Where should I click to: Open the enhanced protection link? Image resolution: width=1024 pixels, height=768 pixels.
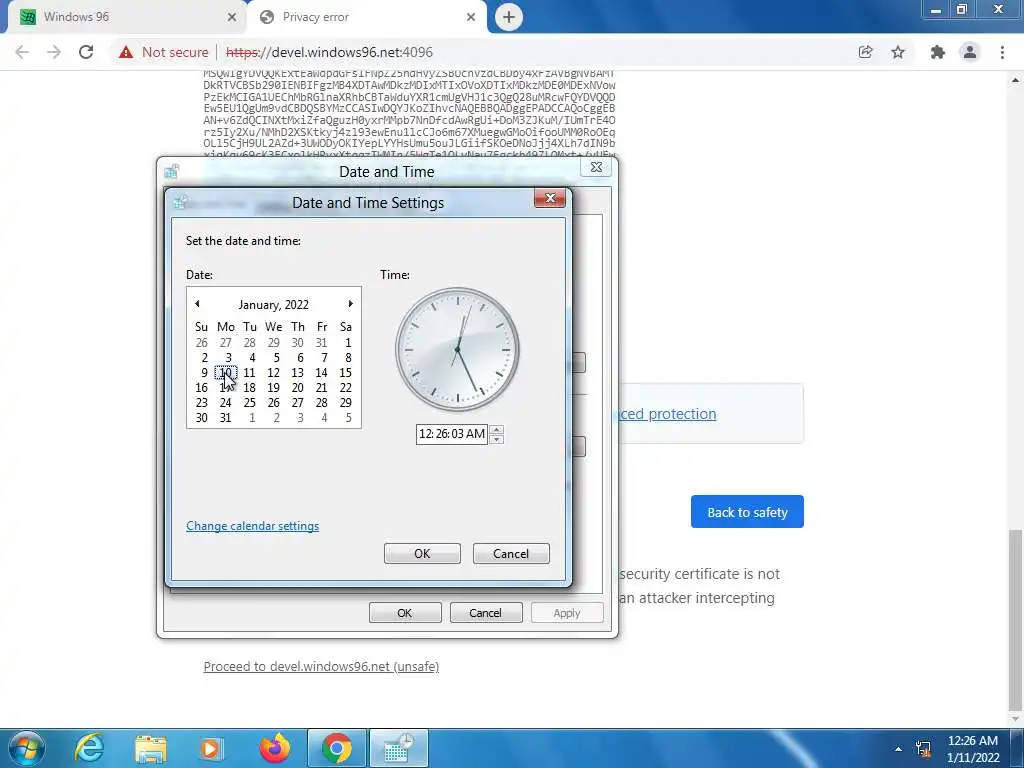667,414
